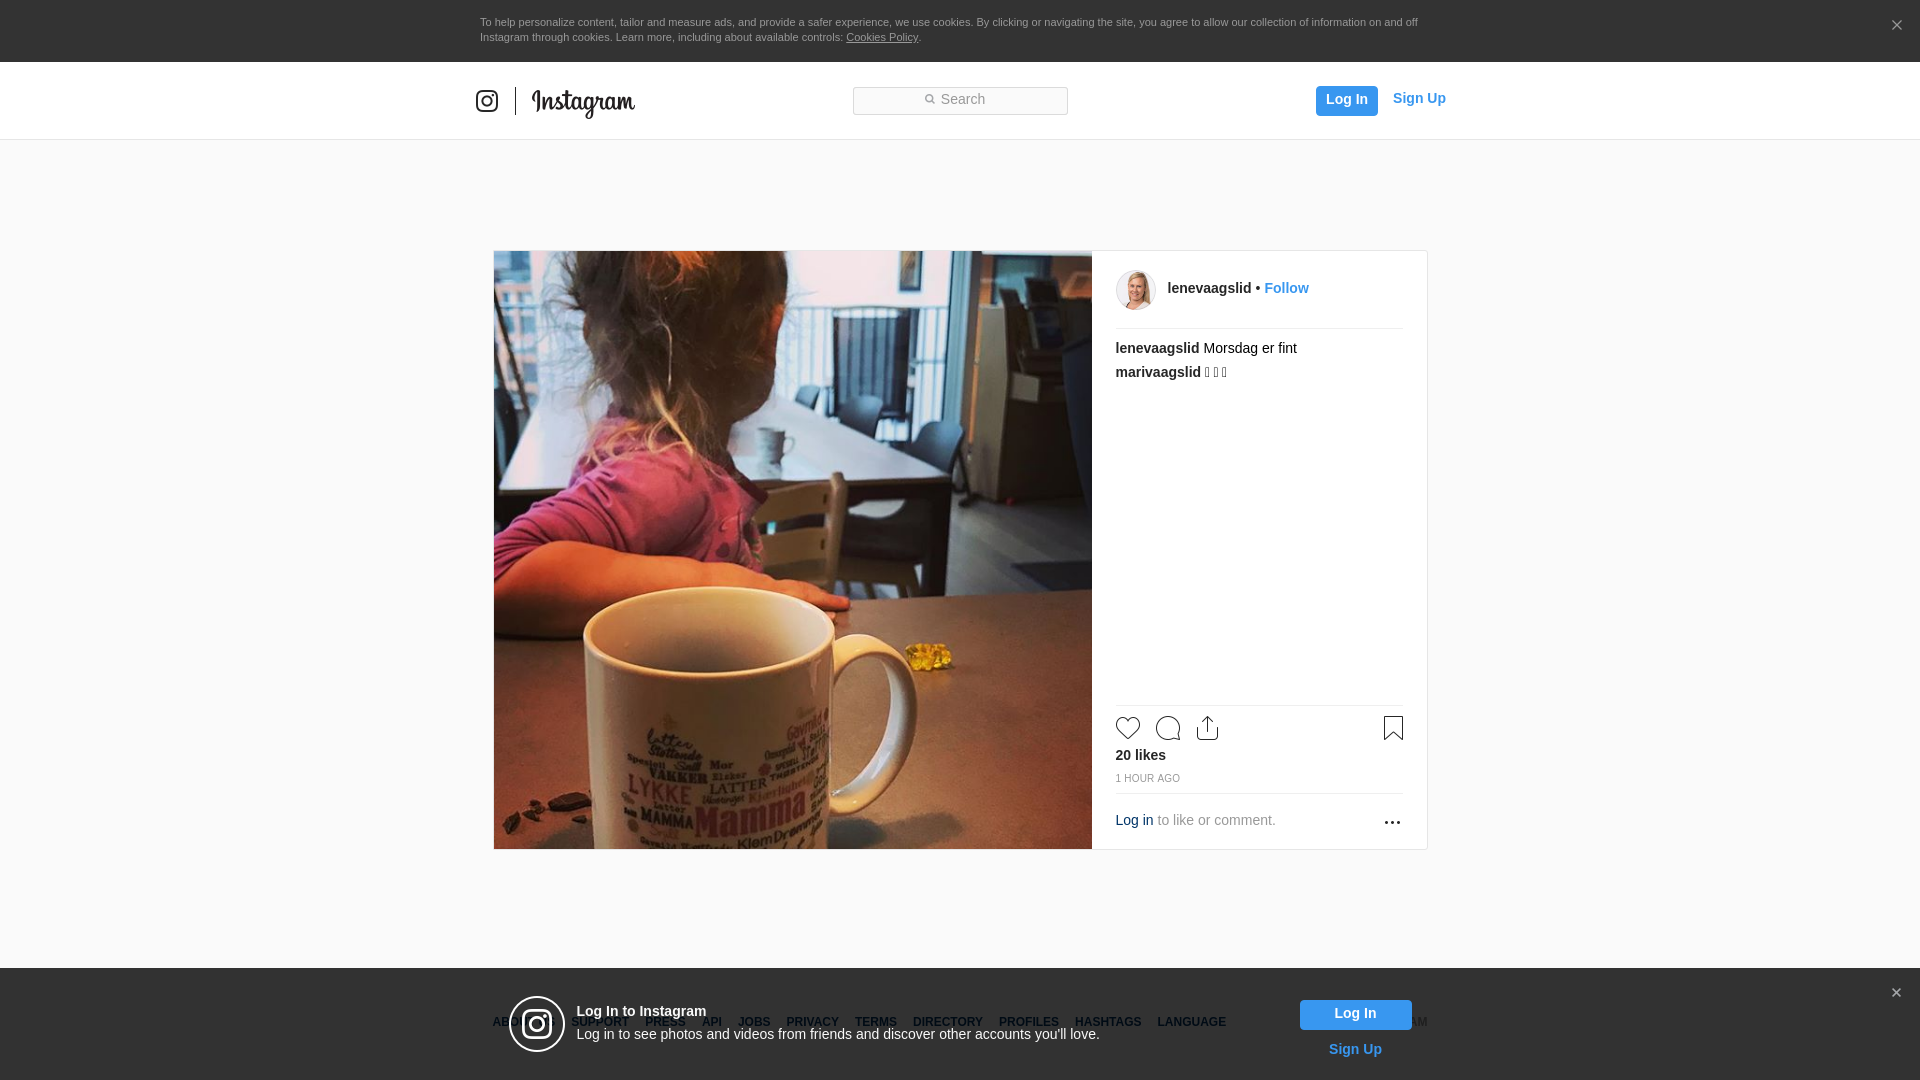Open the PRIVACY footer link
Screen dimensions: 1920x1080
click(812, 1022)
